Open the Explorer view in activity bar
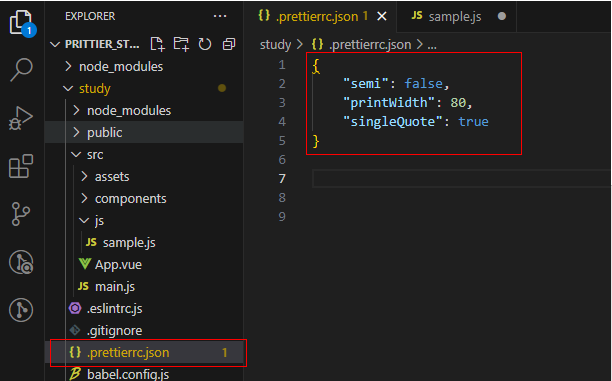This screenshot has height=381, width=612. pyautogui.click(x=21, y=23)
